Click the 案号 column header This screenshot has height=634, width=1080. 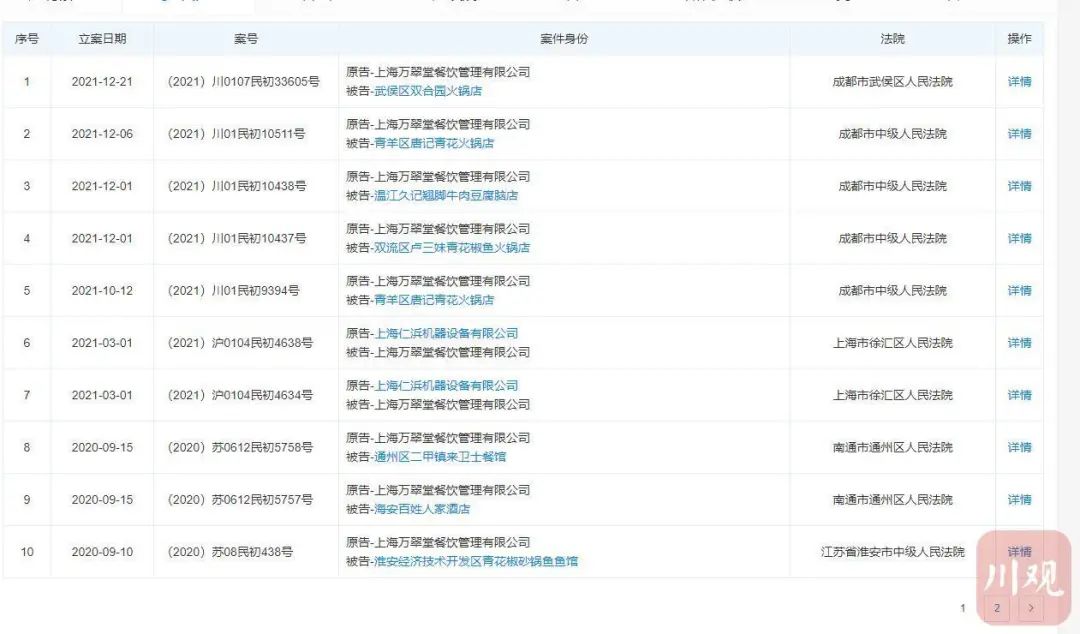[246, 39]
